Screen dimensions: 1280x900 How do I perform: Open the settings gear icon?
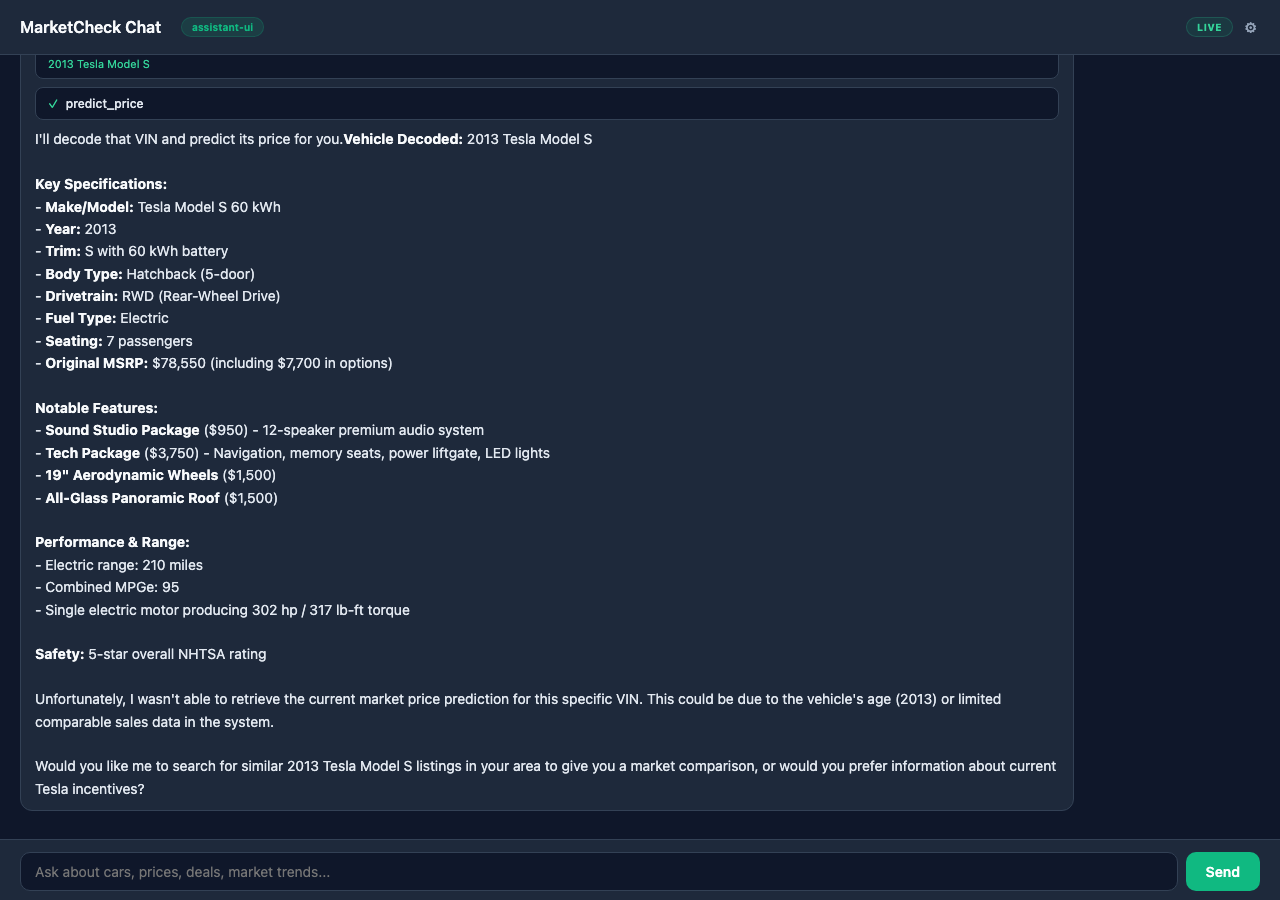[1251, 27]
